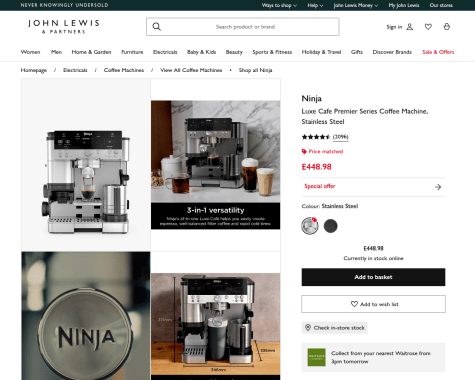475x380 pixels.
Task: Open the shopping basket icon
Action: (x=447, y=27)
